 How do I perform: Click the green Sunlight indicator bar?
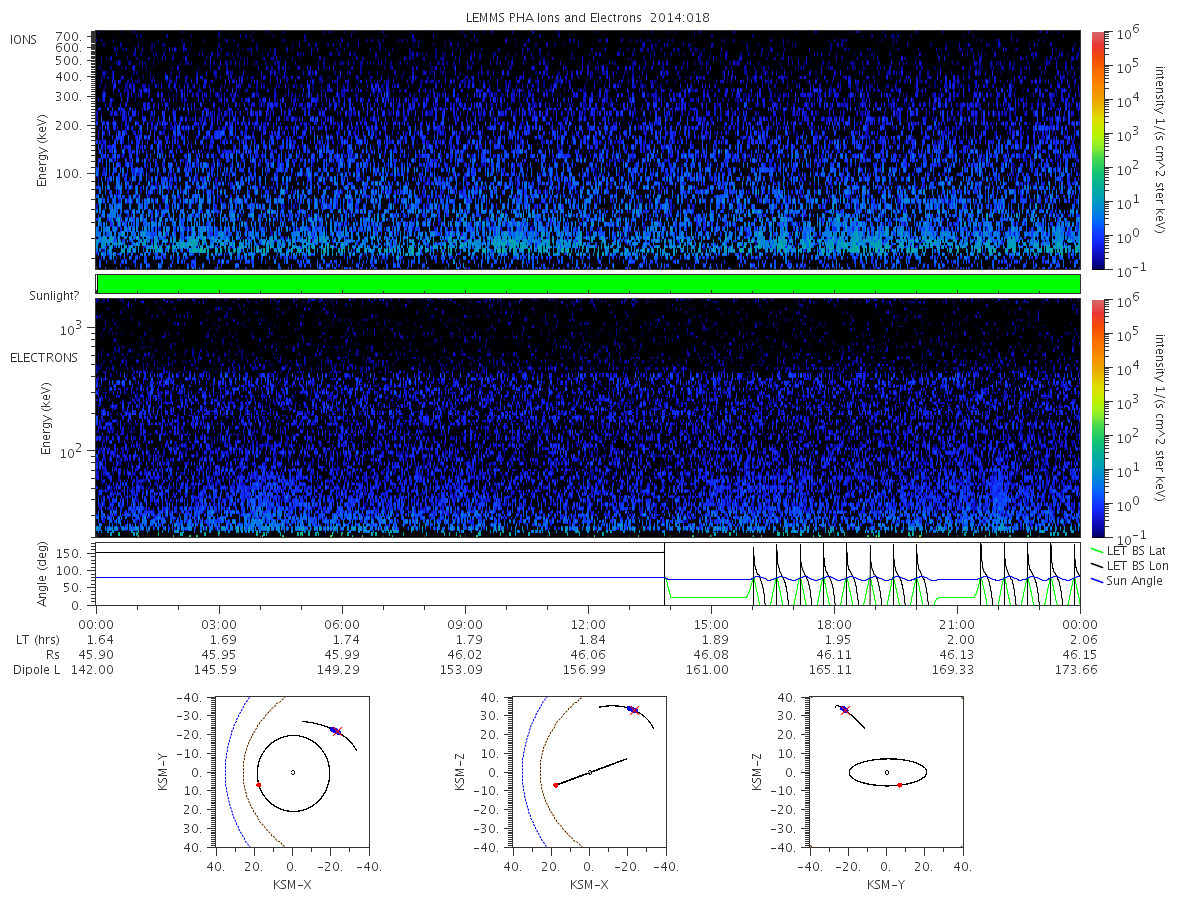click(x=588, y=284)
